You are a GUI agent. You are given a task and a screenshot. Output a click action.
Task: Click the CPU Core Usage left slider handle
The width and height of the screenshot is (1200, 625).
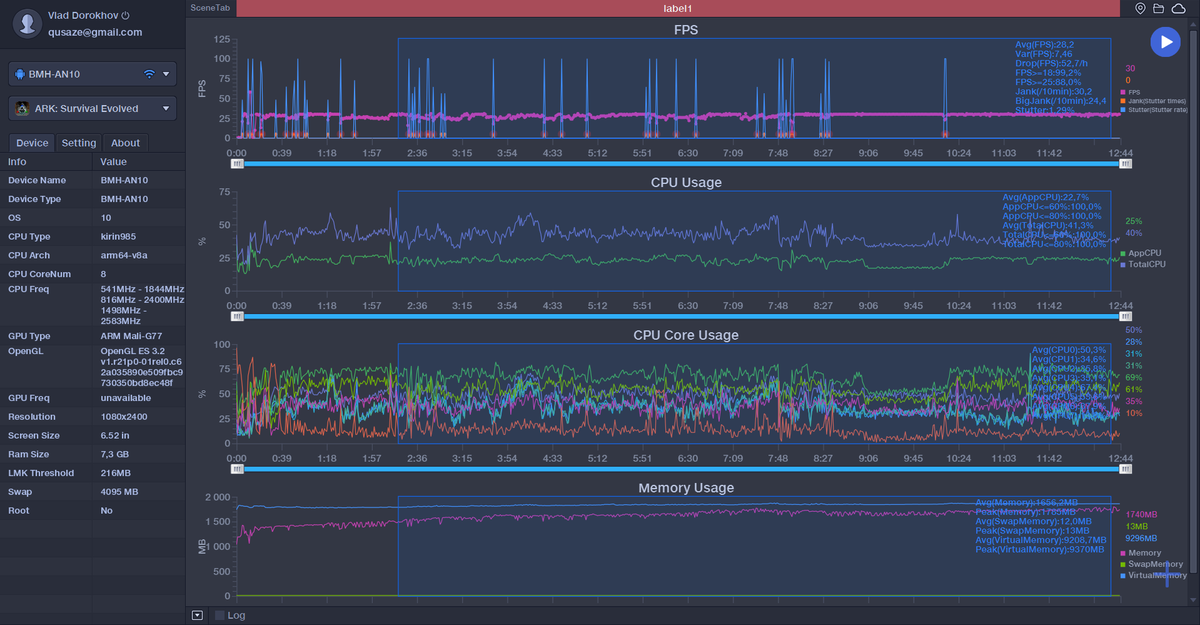tap(237, 468)
